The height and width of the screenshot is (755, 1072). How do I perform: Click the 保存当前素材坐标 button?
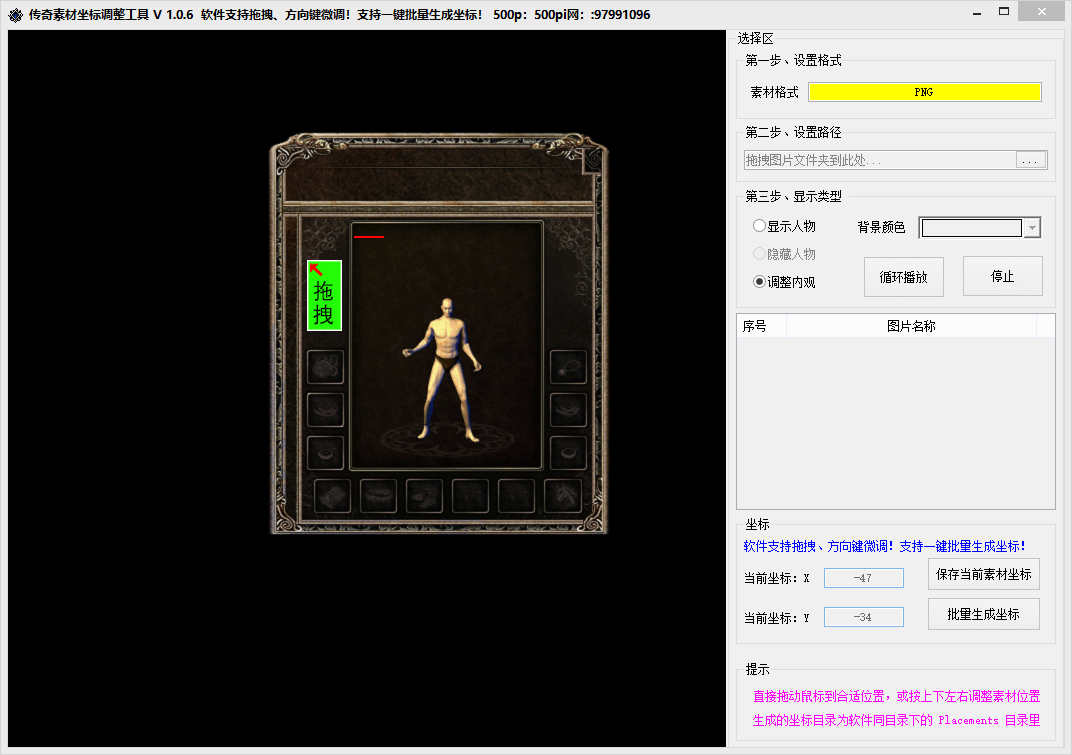click(x=983, y=574)
